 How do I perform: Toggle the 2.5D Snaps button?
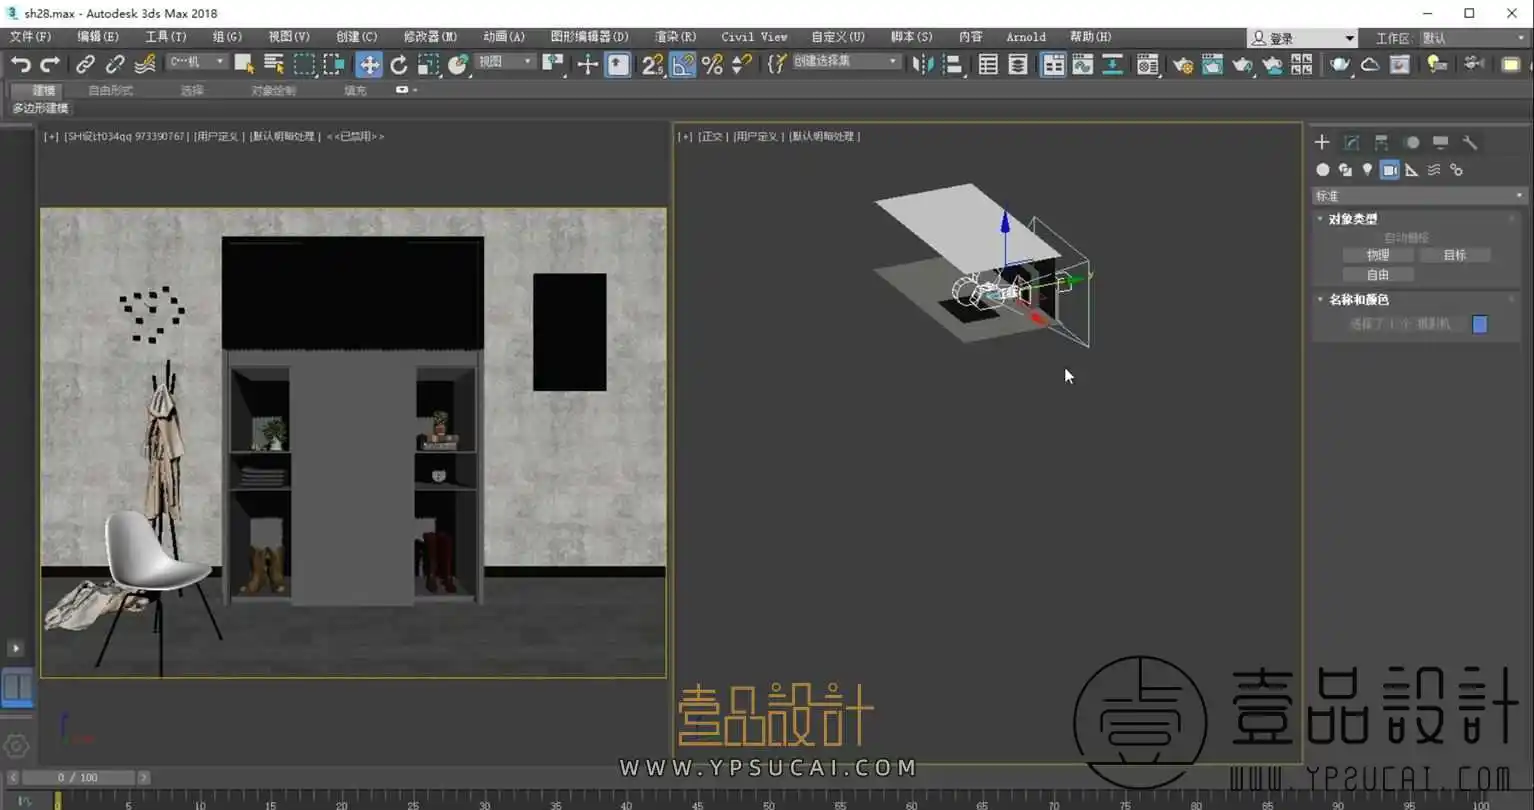(652, 64)
